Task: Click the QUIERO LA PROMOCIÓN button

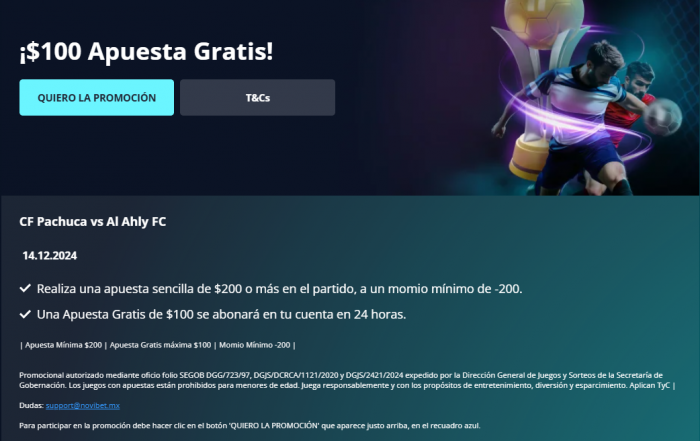Action: (96, 97)
